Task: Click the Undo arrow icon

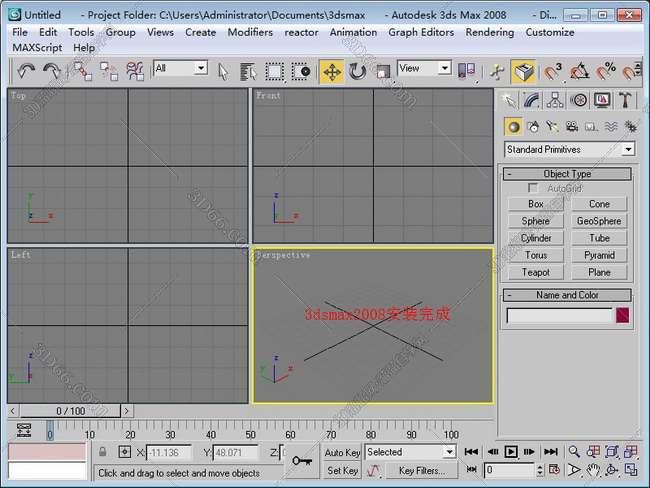Action: (26, 71)
